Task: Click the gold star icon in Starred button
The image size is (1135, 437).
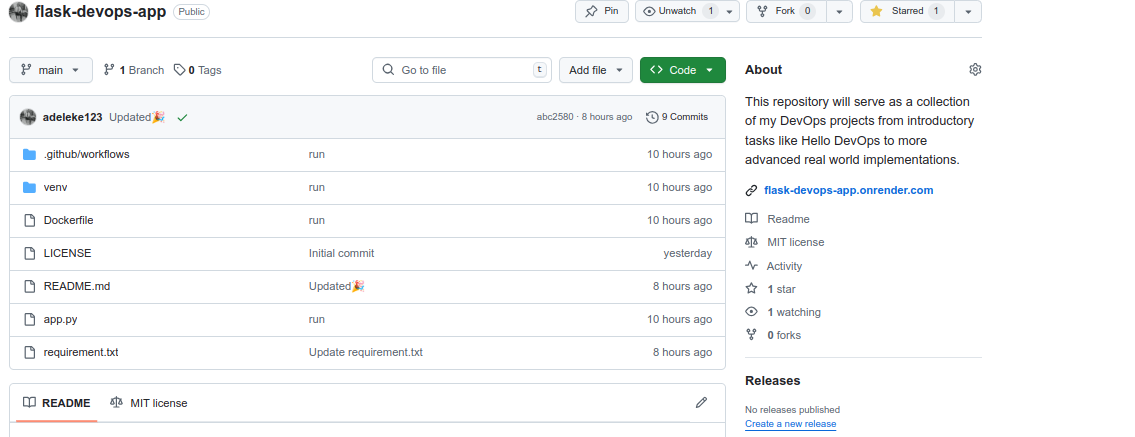Action: click(x=876, y=11)
